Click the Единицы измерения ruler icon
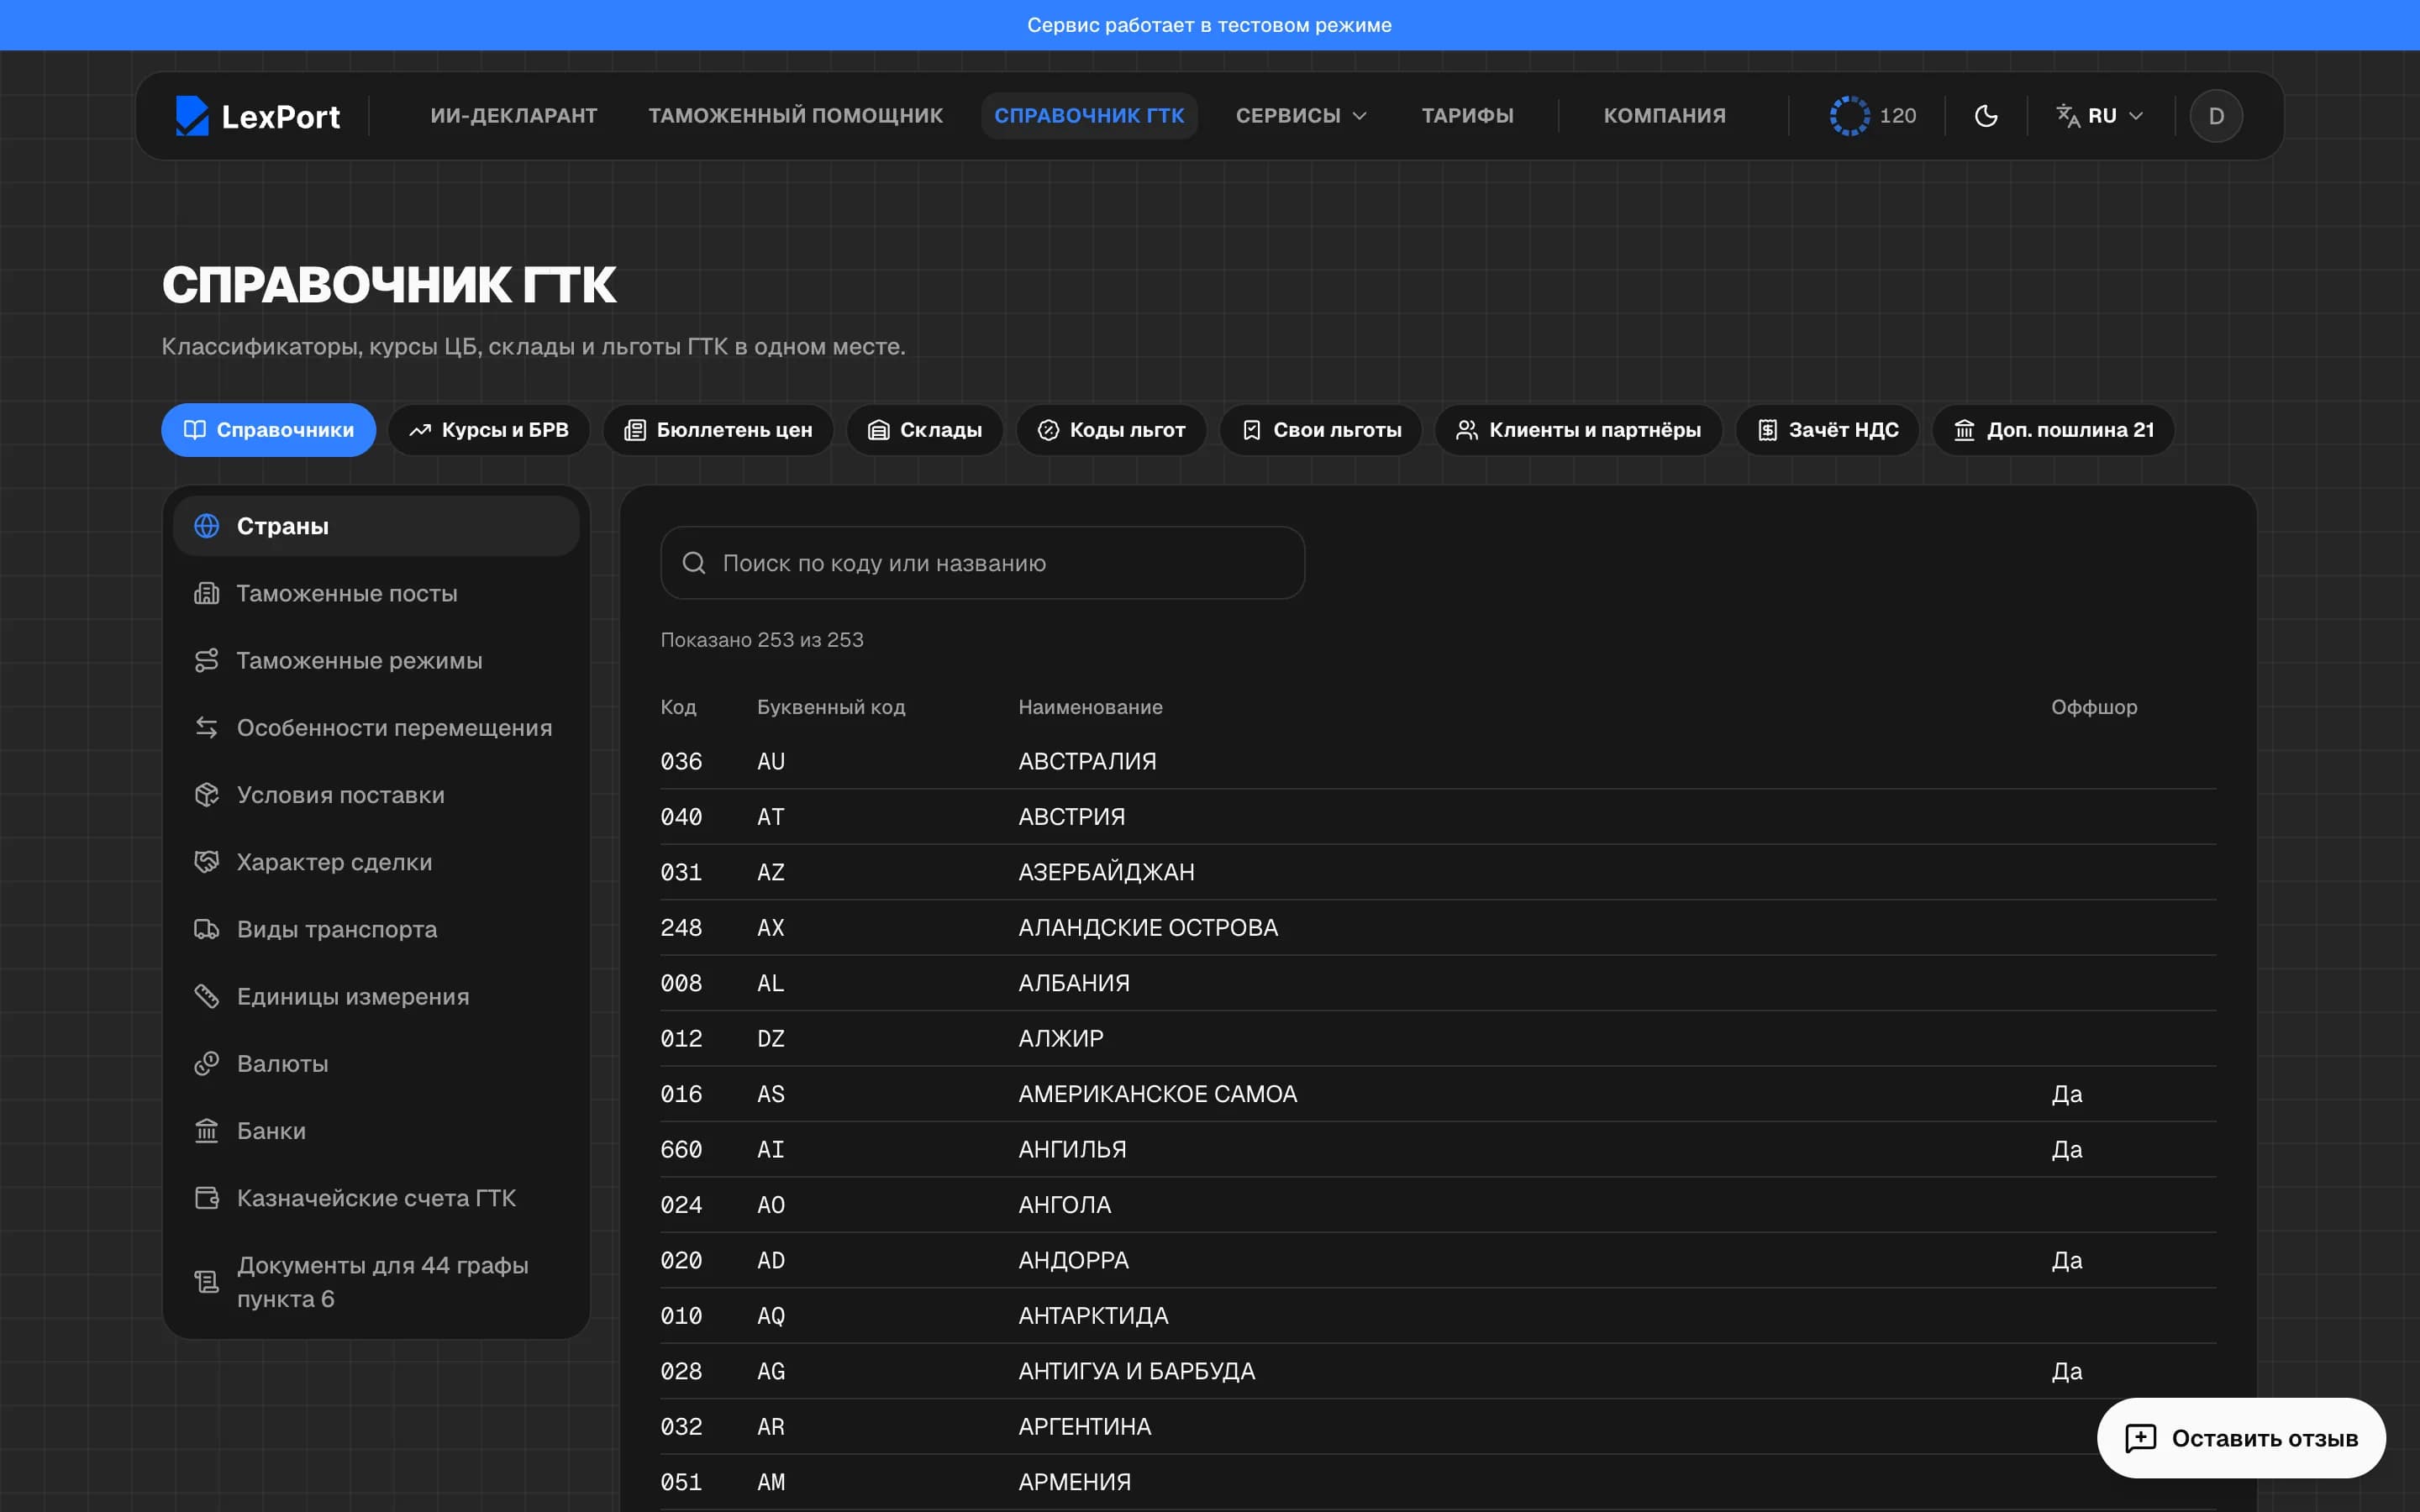Screen dimensions: 2420x1512 coord(206,996)
